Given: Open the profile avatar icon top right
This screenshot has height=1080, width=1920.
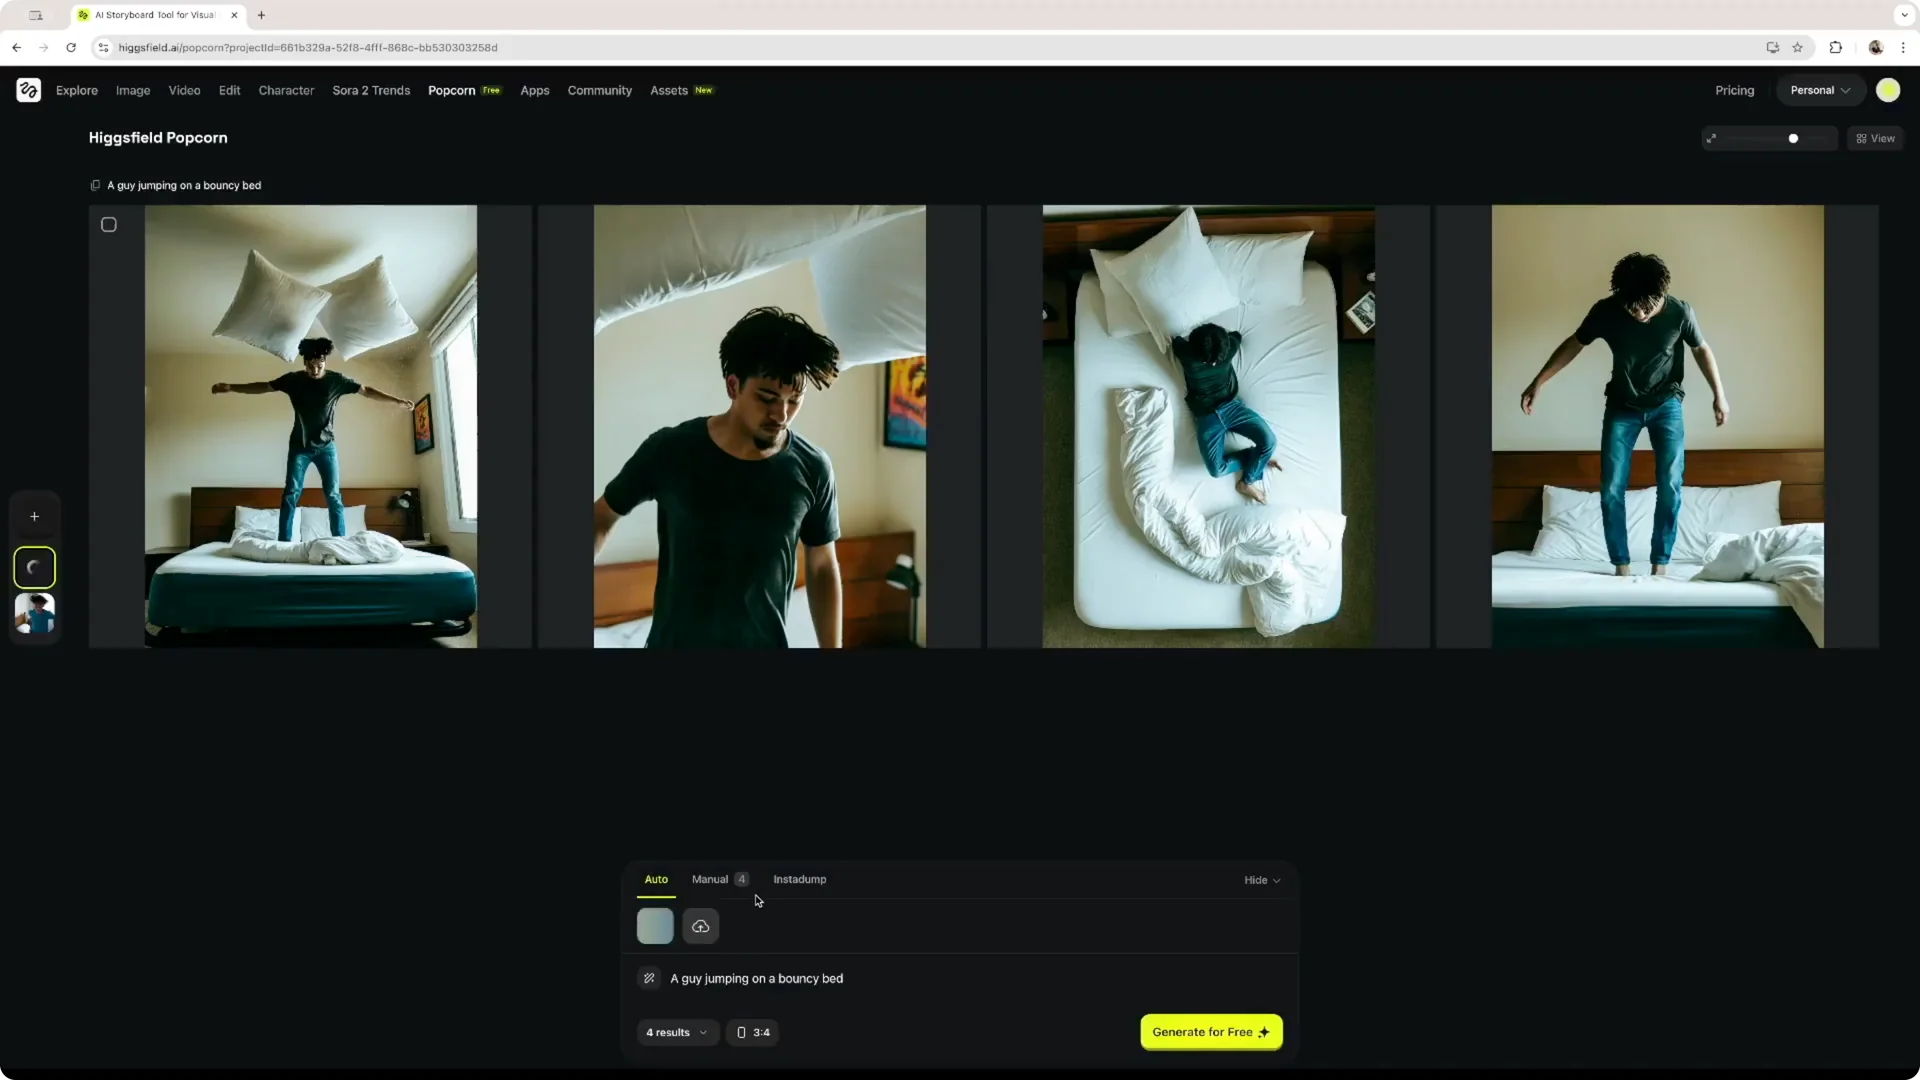Looking at the screenshot, I should 1889,90.
